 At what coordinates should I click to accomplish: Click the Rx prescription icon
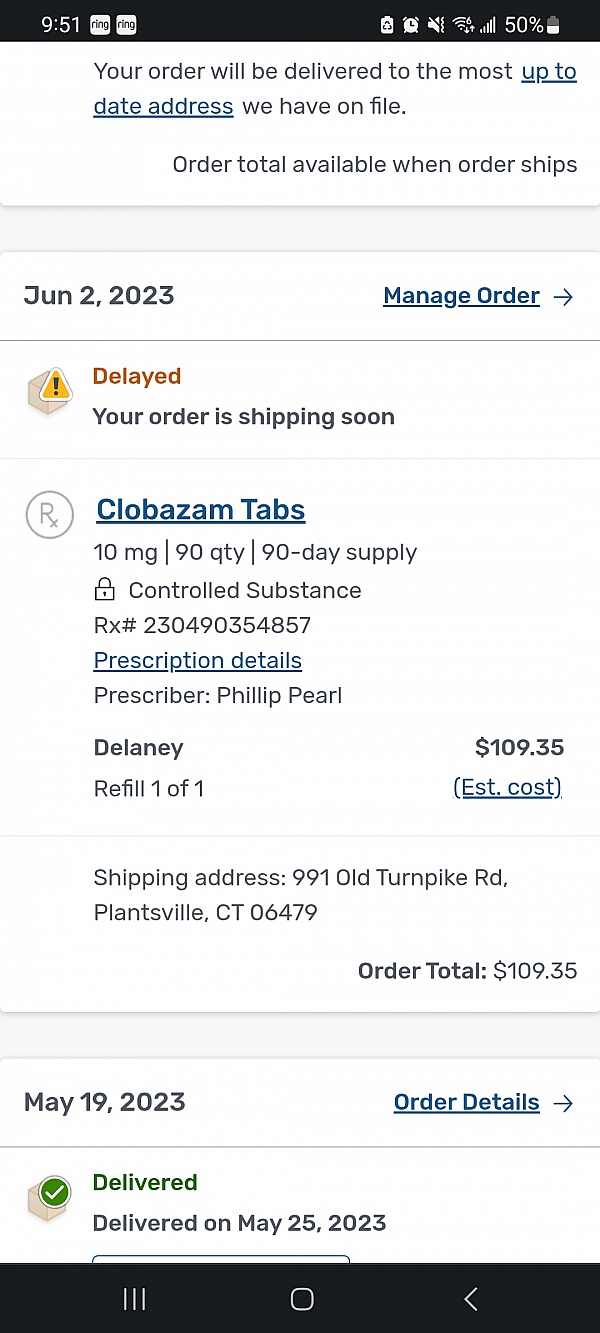pos(49,515)
